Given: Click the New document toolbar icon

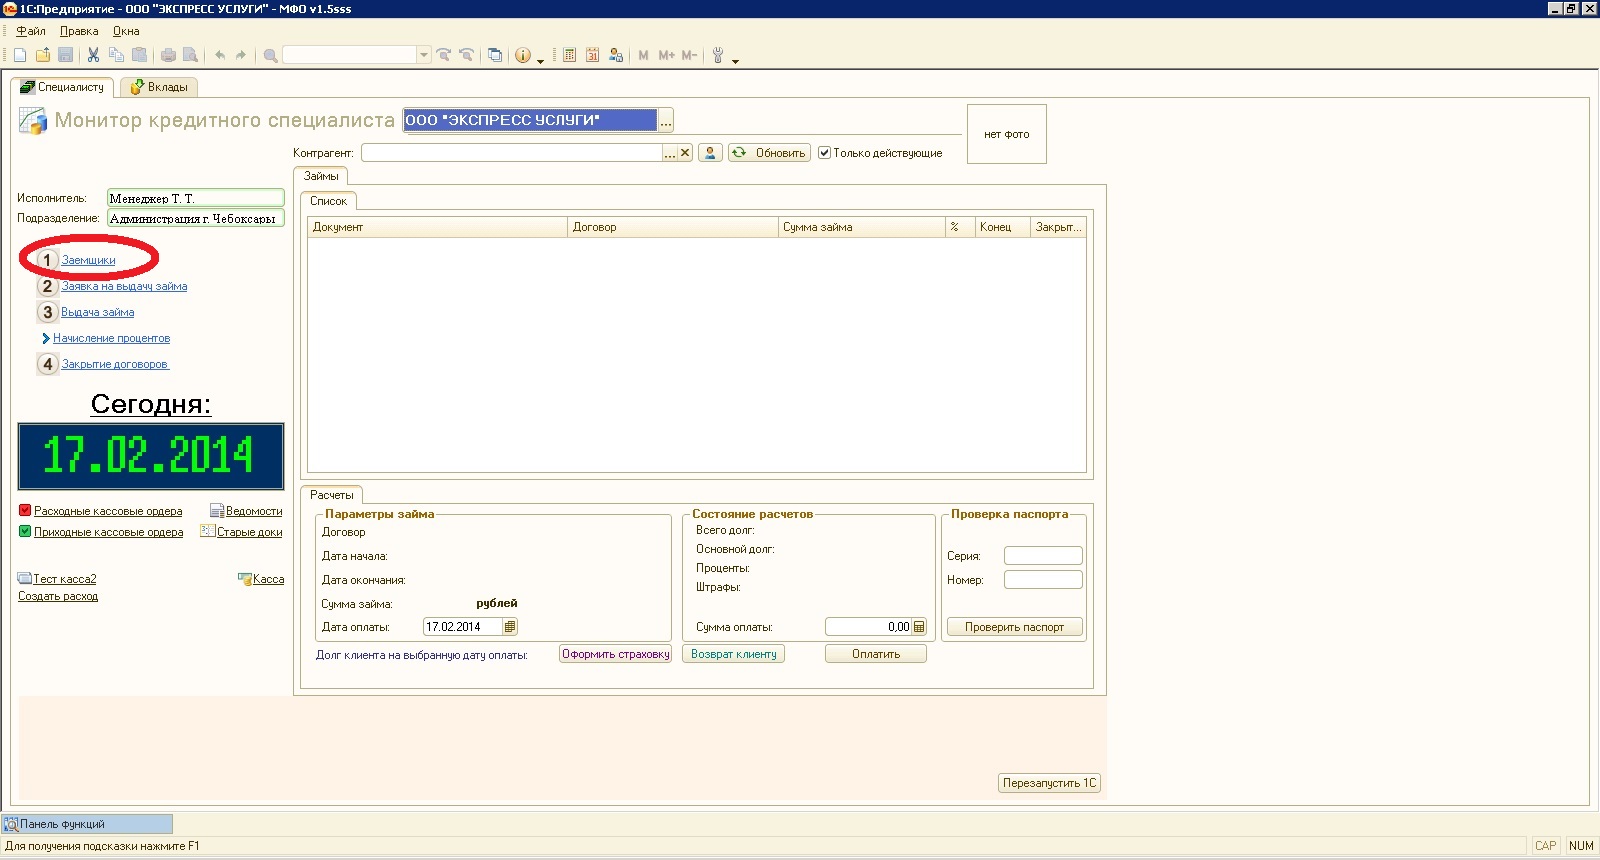Looking at the screenshot, I should 20,55.
